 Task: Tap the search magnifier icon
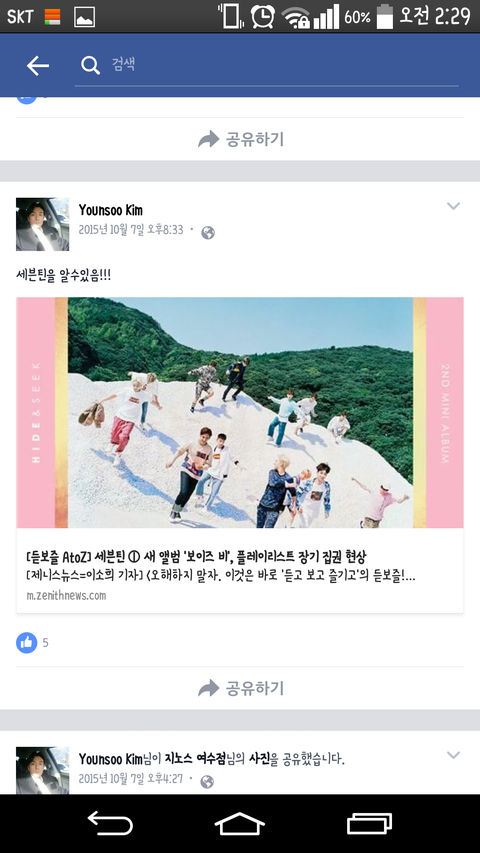[90, 66]
